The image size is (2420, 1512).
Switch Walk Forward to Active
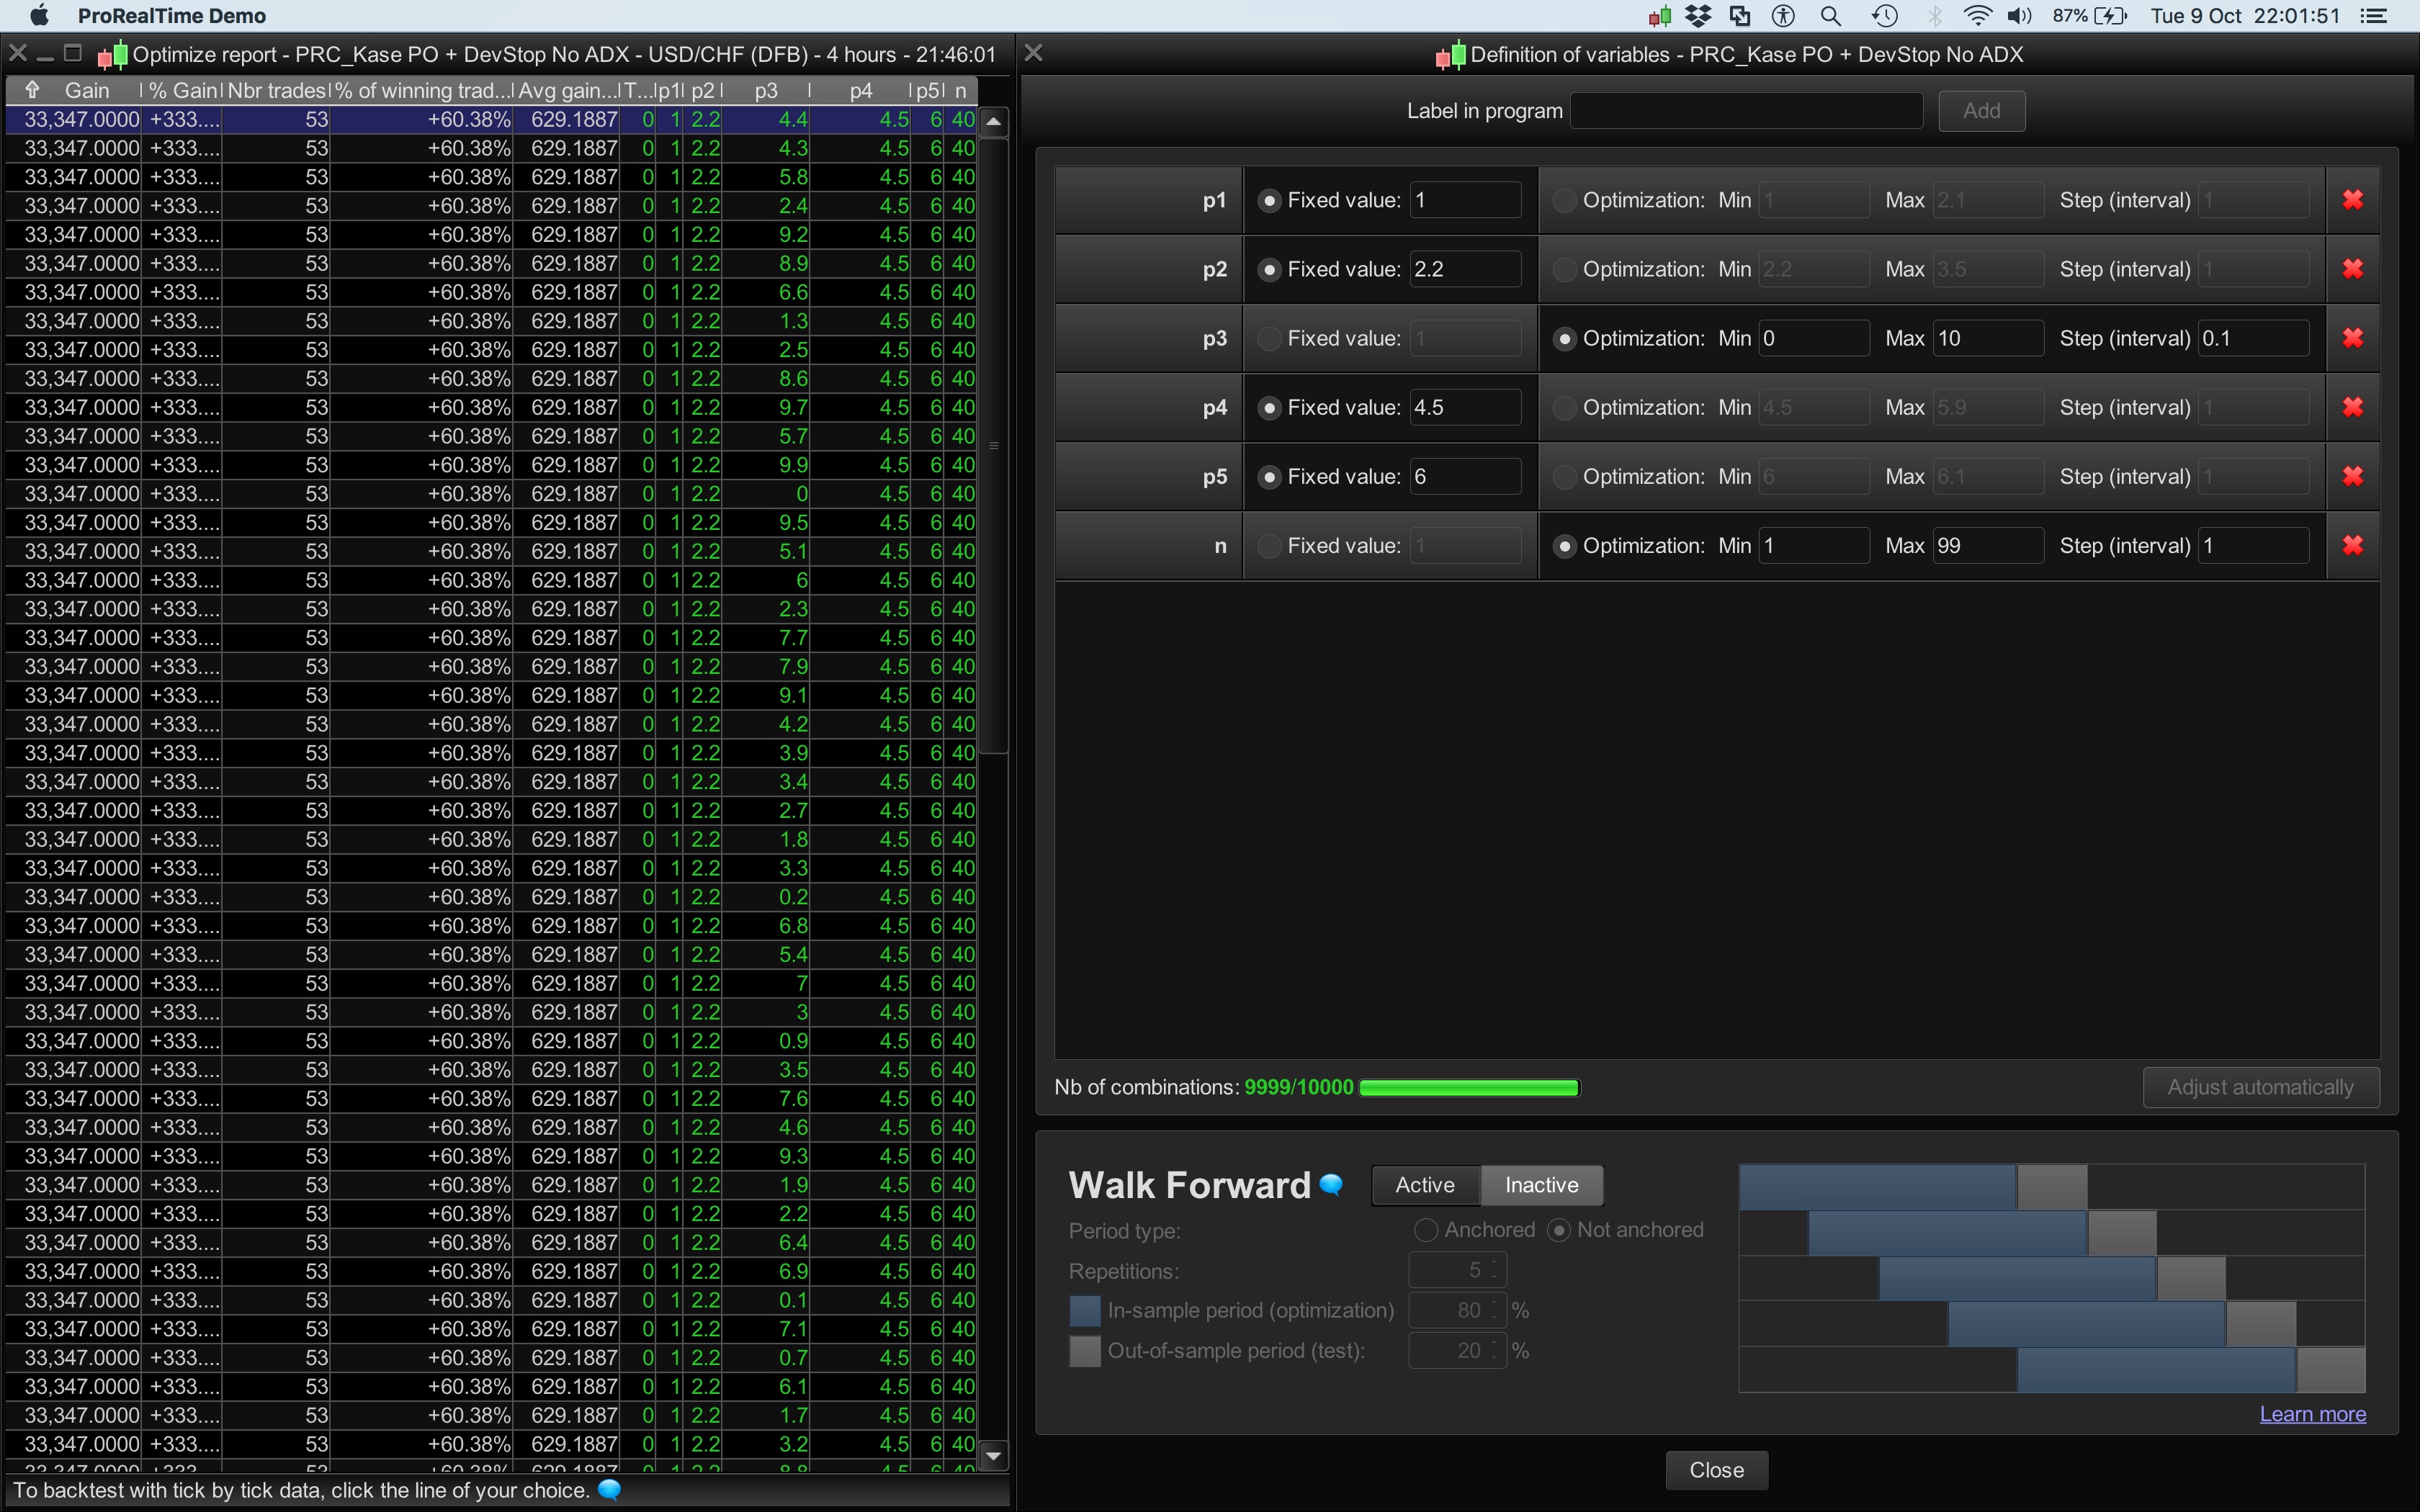[1425, 1185]
